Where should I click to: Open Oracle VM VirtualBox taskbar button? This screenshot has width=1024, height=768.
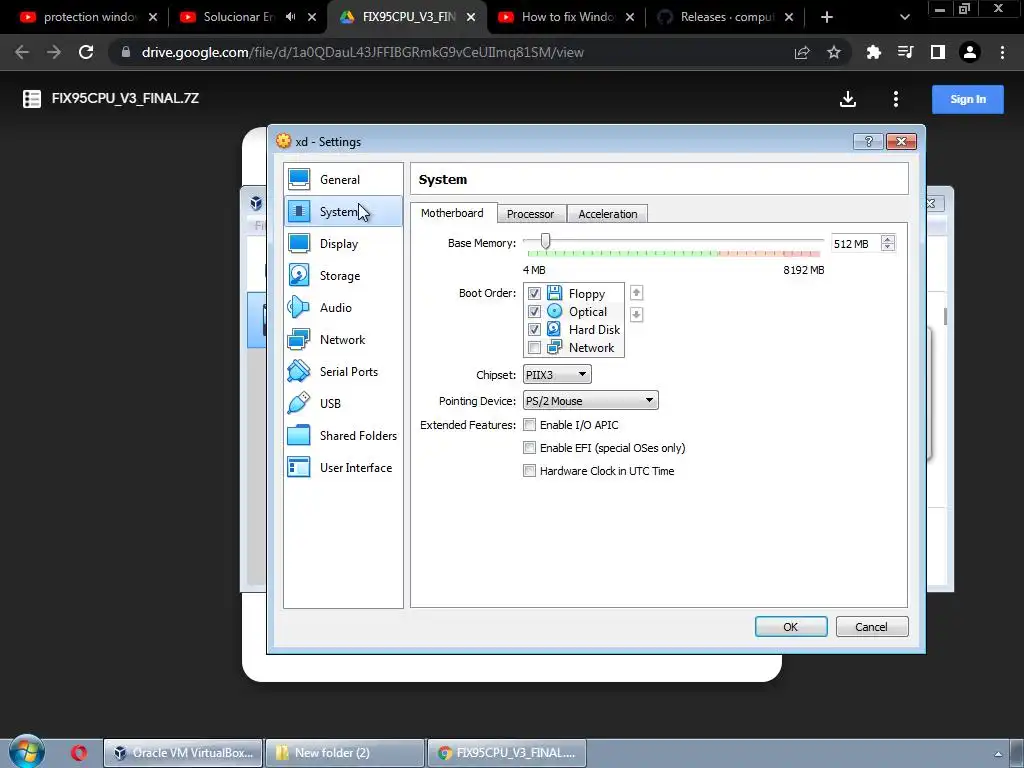coord(184,753)
